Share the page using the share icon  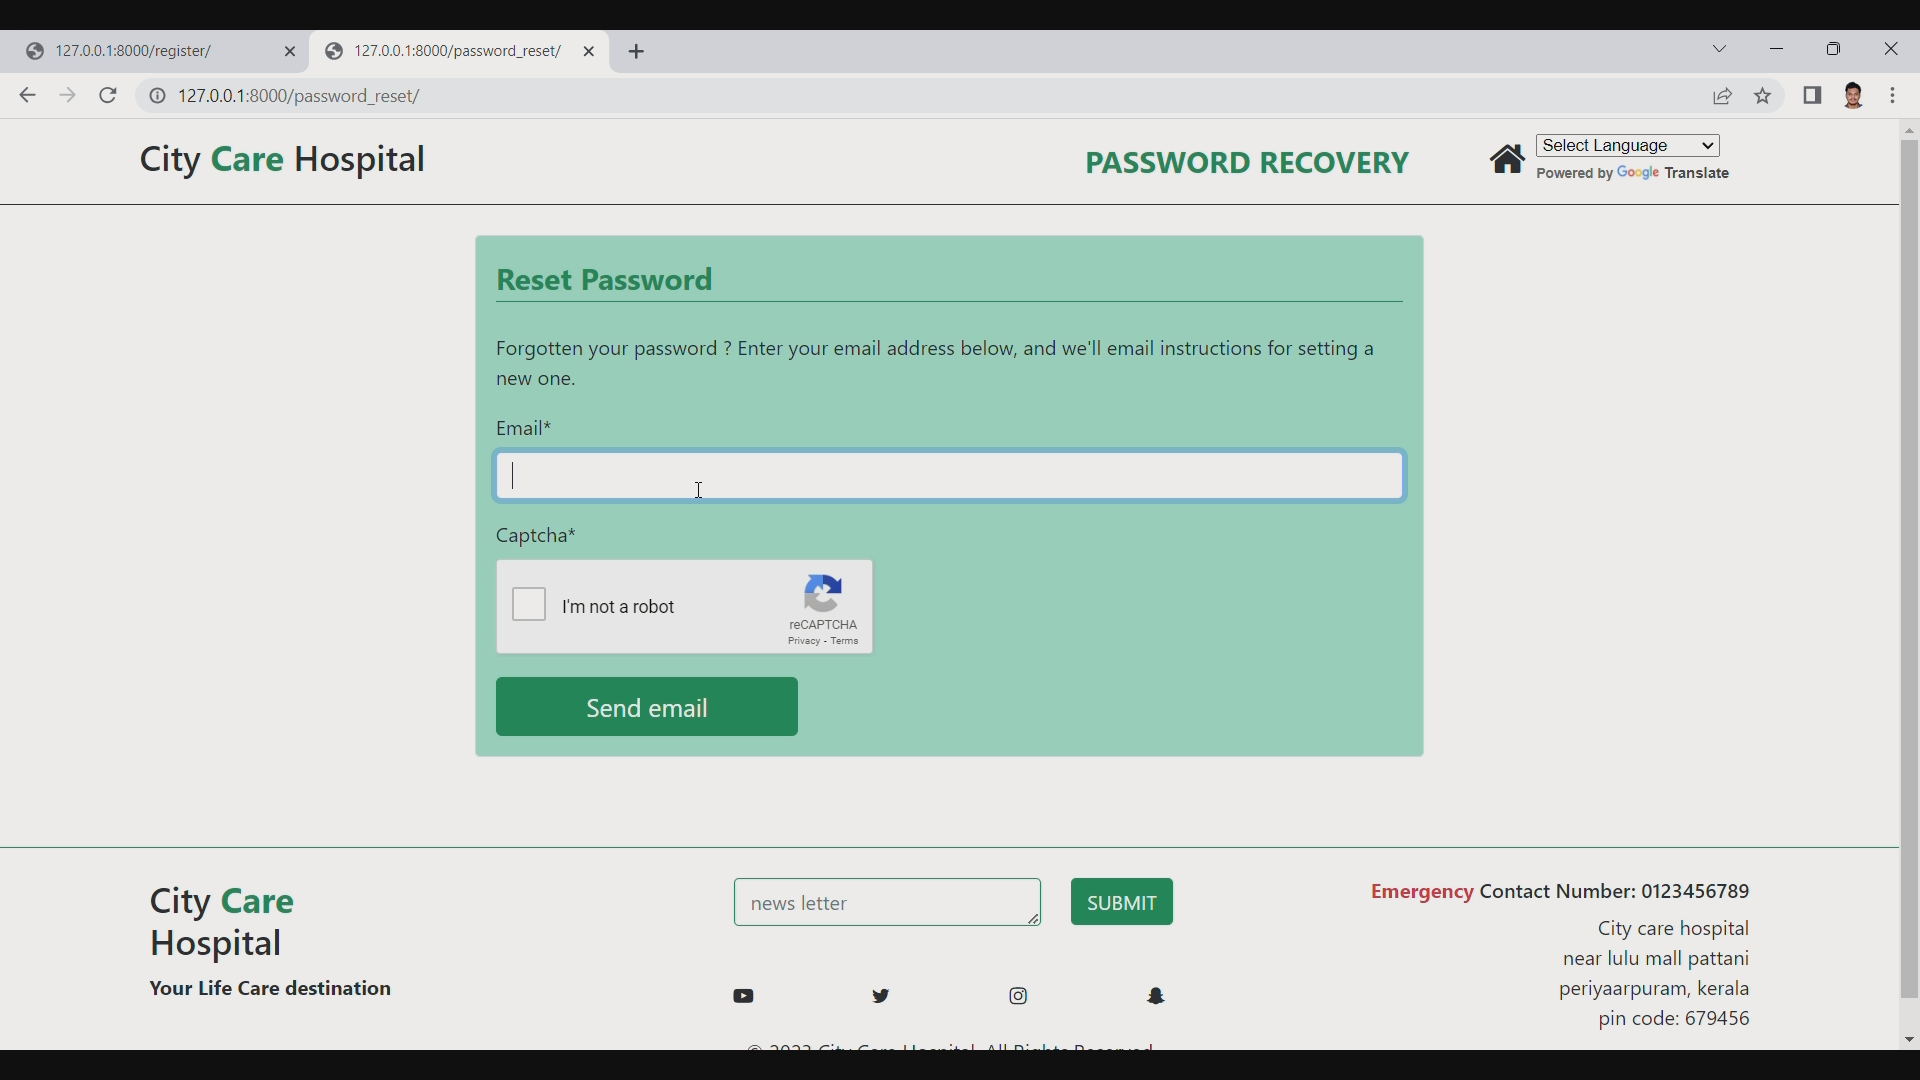coord(1724,95)
